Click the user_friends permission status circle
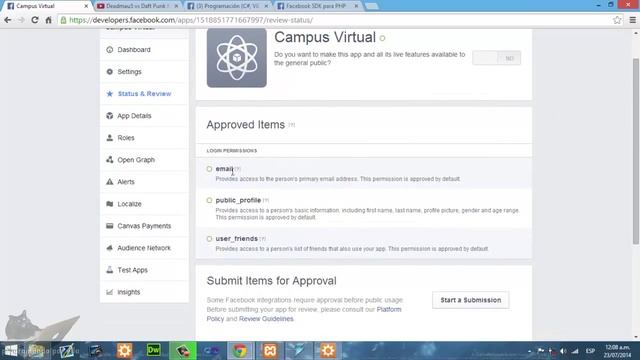Image resolution: width=640 pixels, height=360 pixels. (x=209, y=239)
